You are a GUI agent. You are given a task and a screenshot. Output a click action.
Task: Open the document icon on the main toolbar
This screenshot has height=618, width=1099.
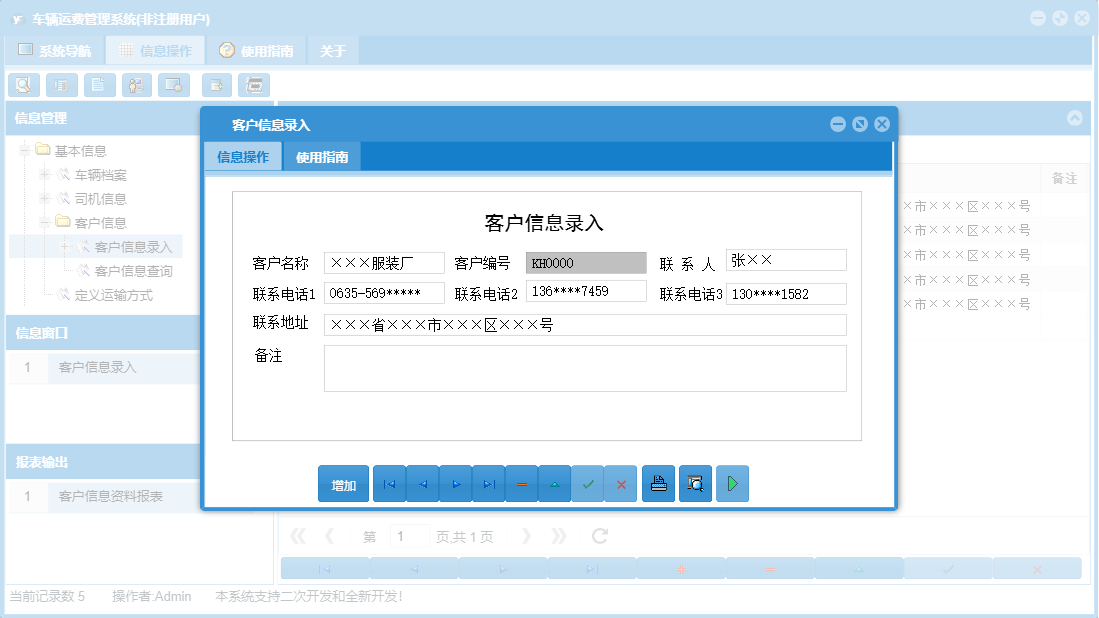click(x=99, y=85)
